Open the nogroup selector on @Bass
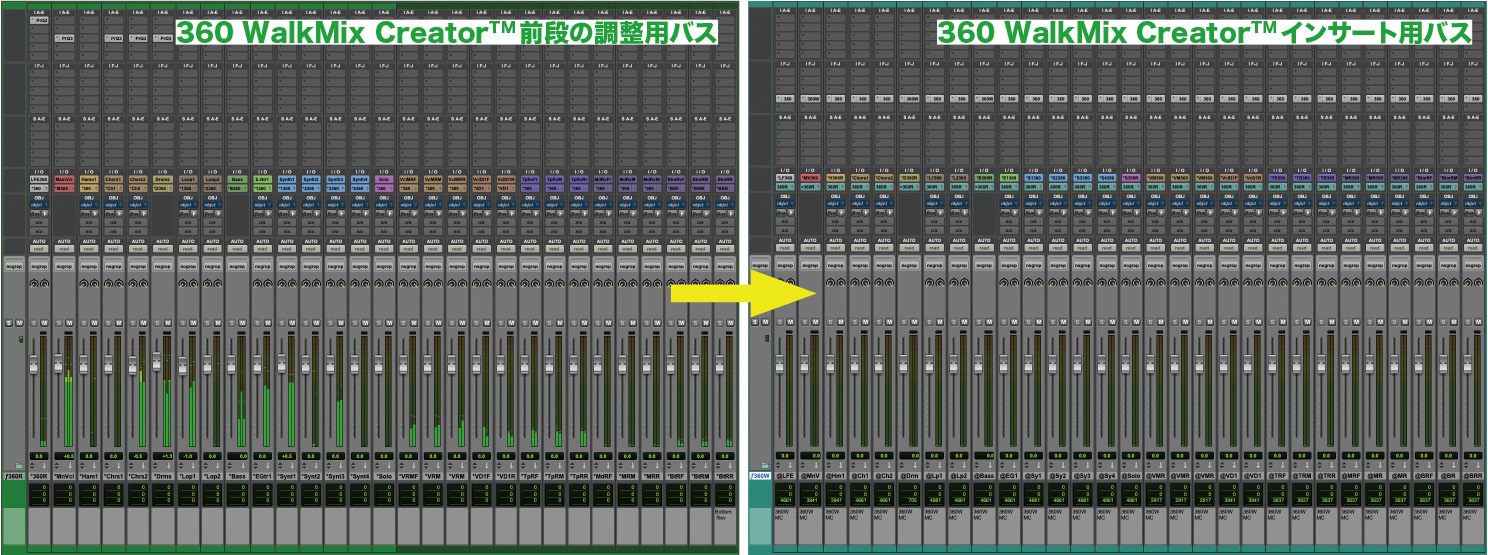Image resolution: width=1488 pixels, height=555 pixels. [982, 265]
